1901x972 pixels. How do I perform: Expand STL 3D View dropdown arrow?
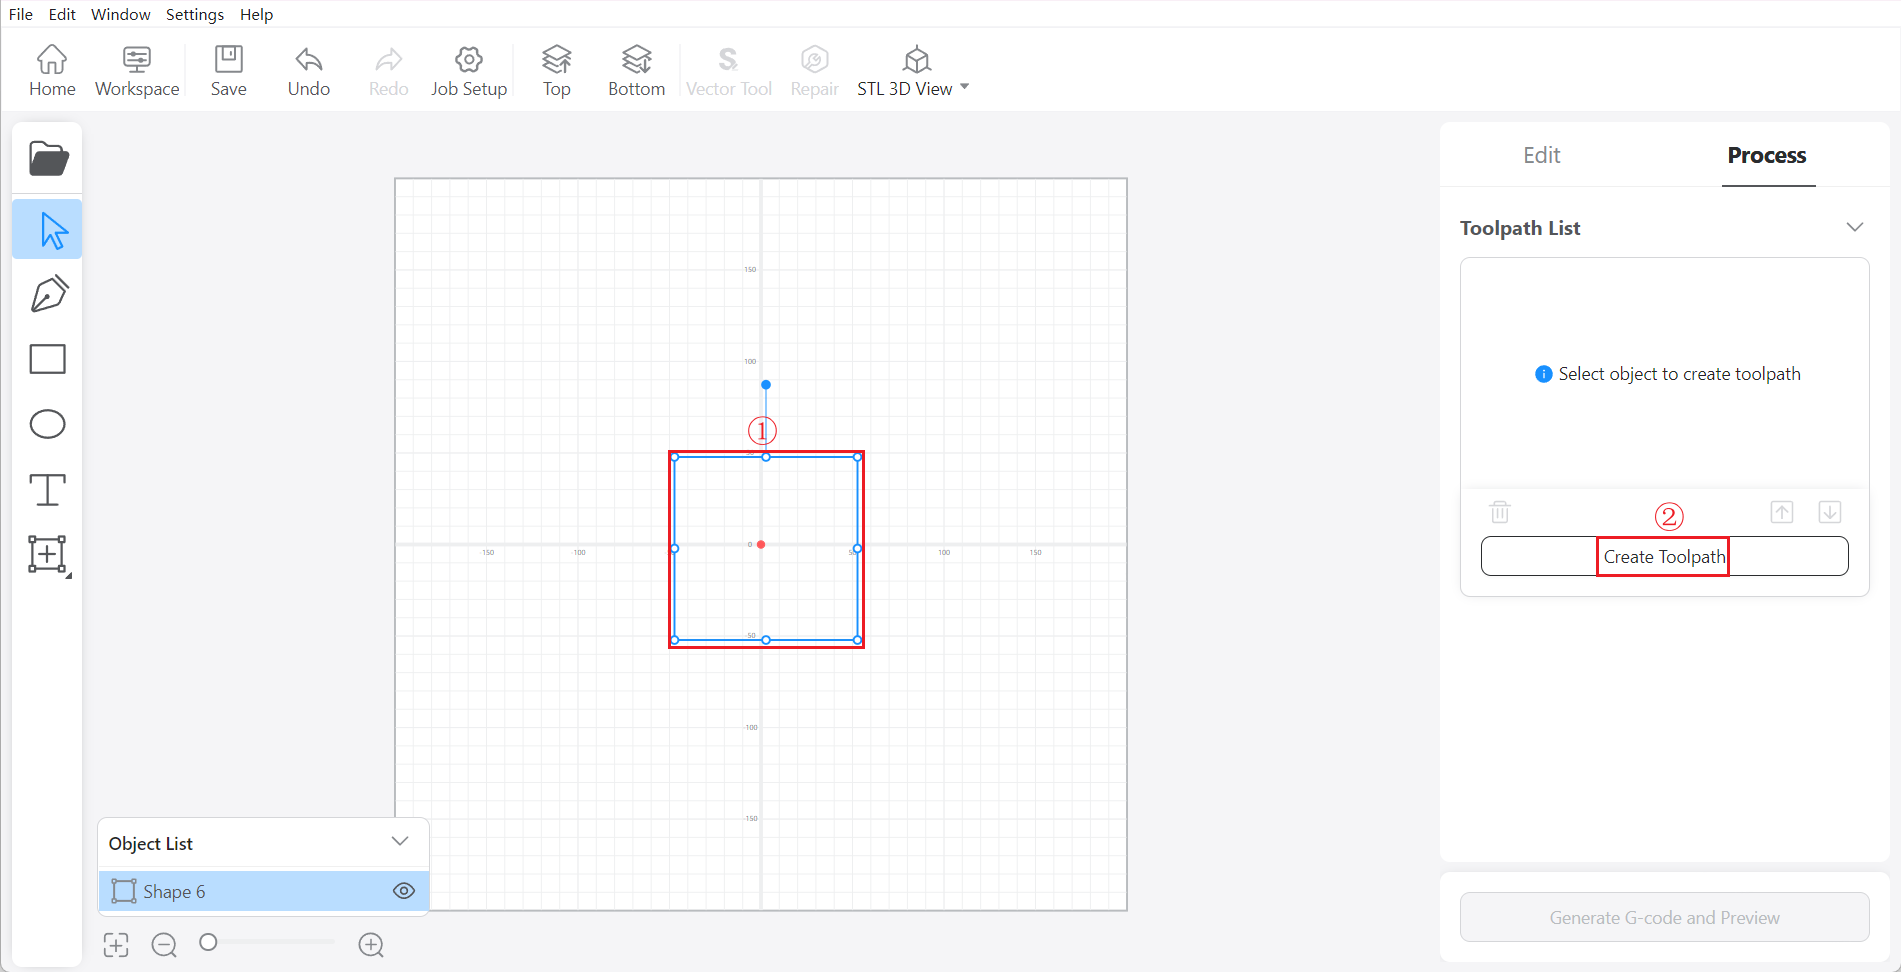tap(965, 87)
